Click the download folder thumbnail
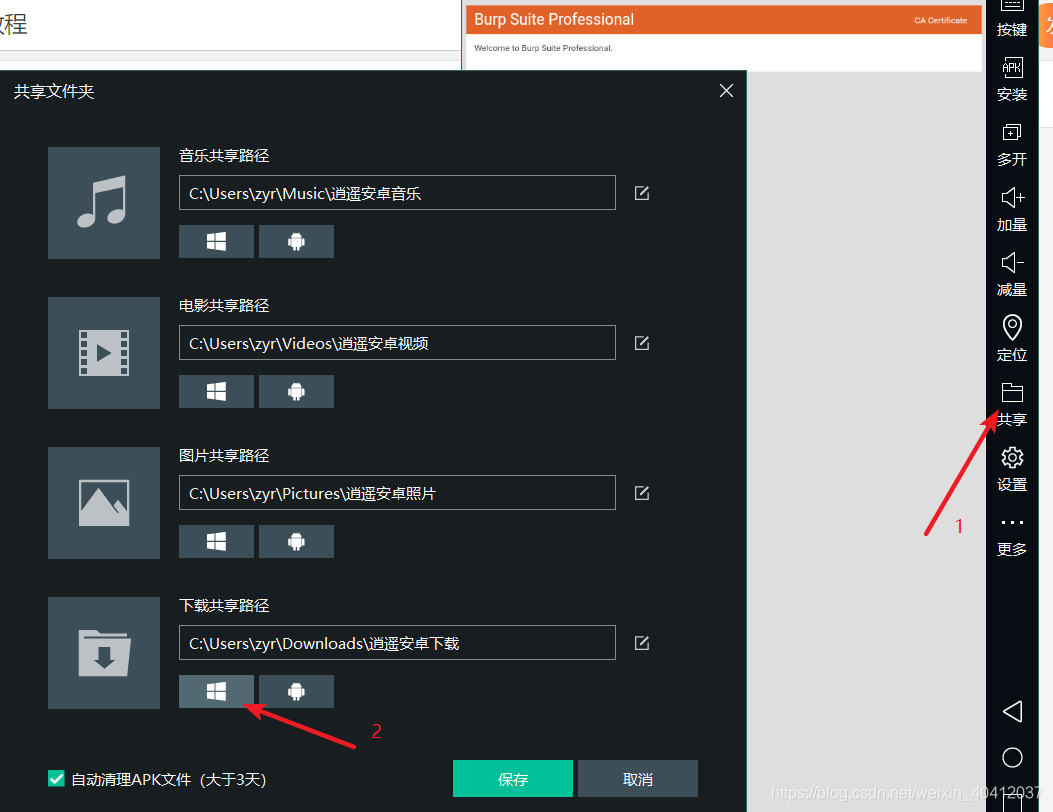Screen dimensions: 1053x812 [x=104, y=653]
